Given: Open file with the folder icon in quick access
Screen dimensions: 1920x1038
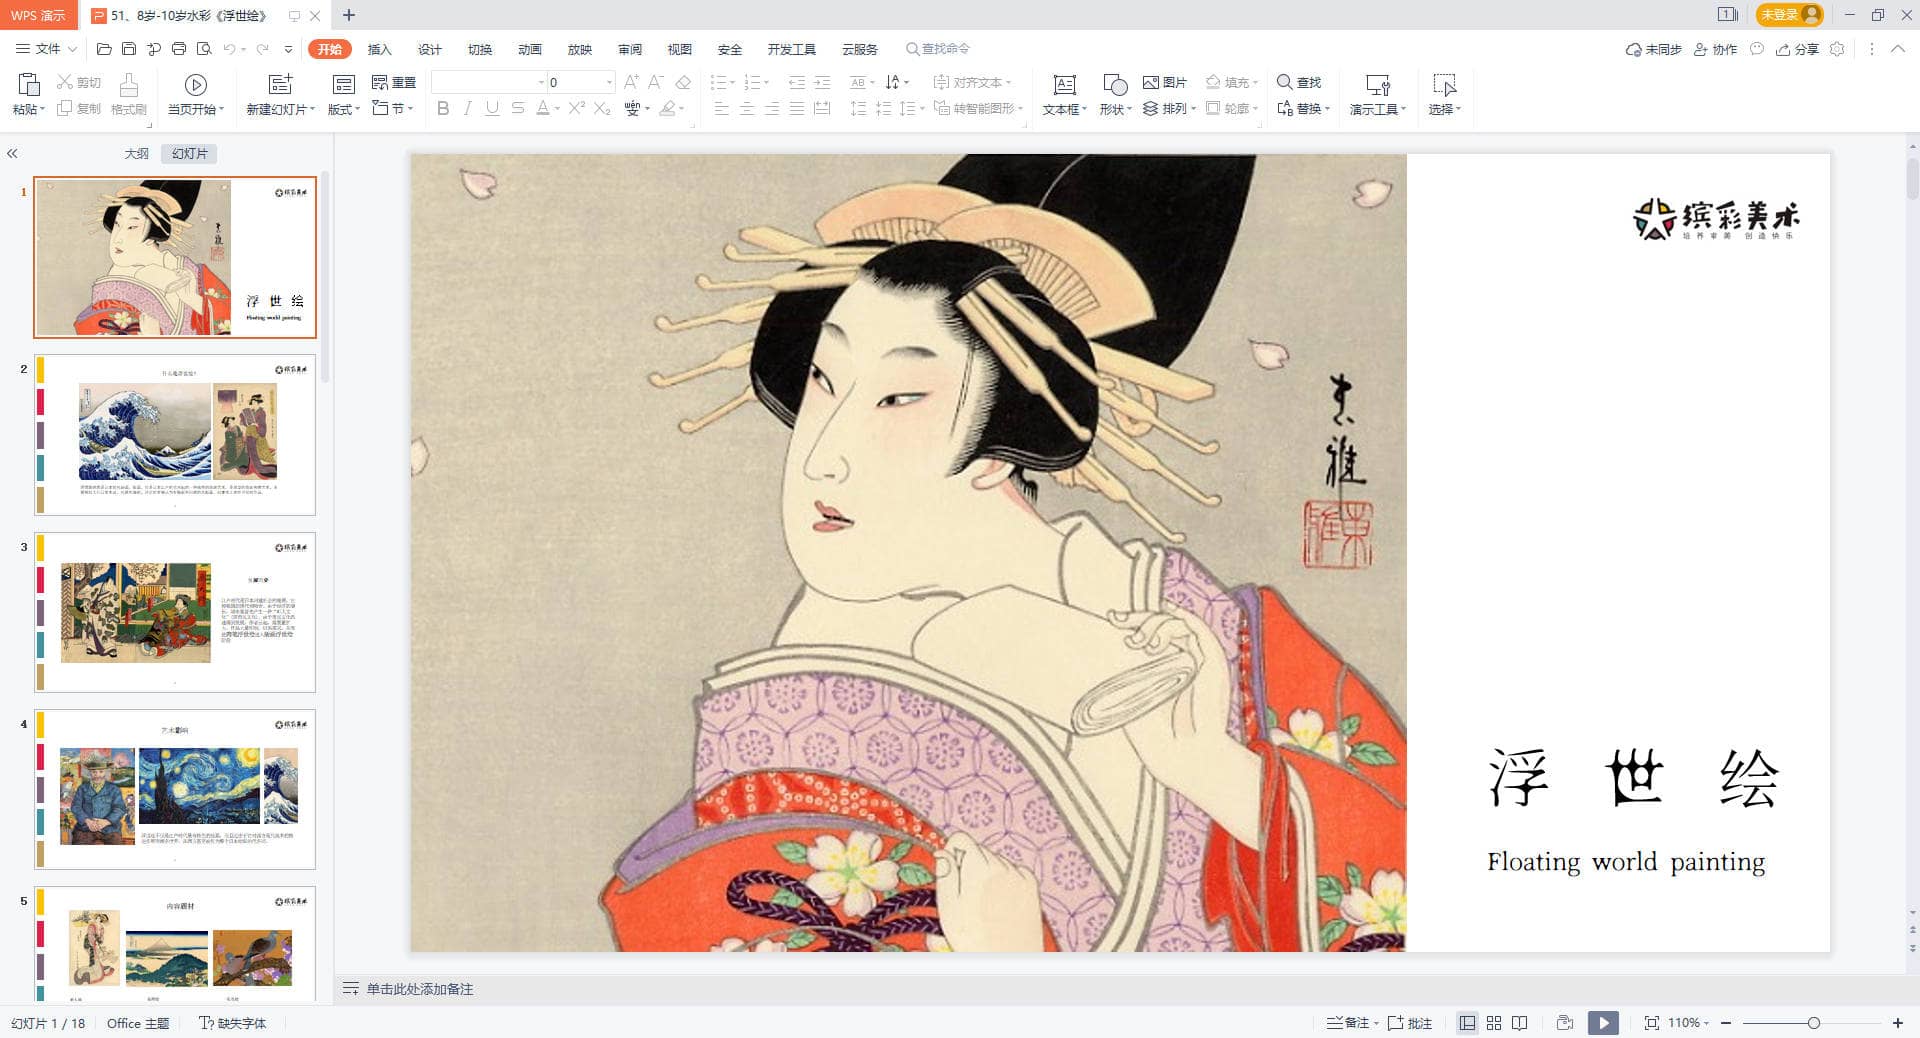Looking at the screenshot, I should pos(104,49).
